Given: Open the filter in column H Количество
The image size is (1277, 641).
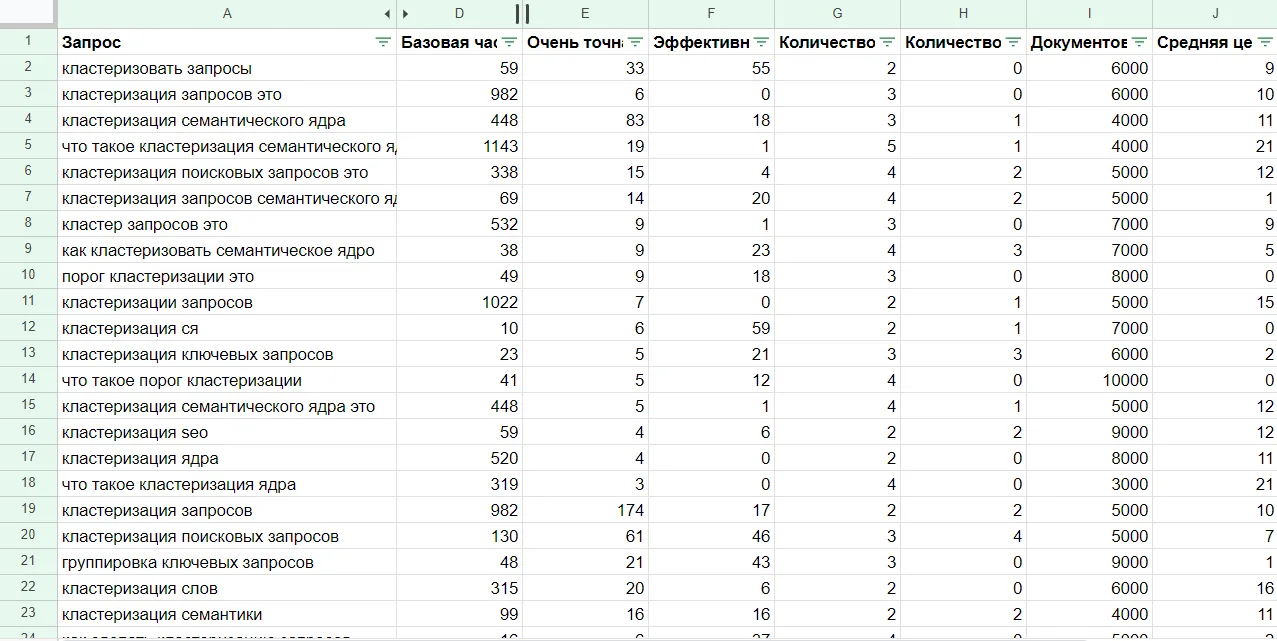Looking at the screenshot, I should click(x=1014, y=42).
